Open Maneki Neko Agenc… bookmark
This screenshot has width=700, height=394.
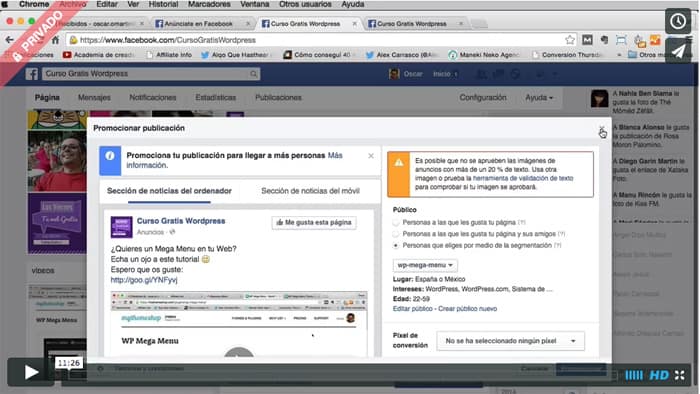coord(484,55)
